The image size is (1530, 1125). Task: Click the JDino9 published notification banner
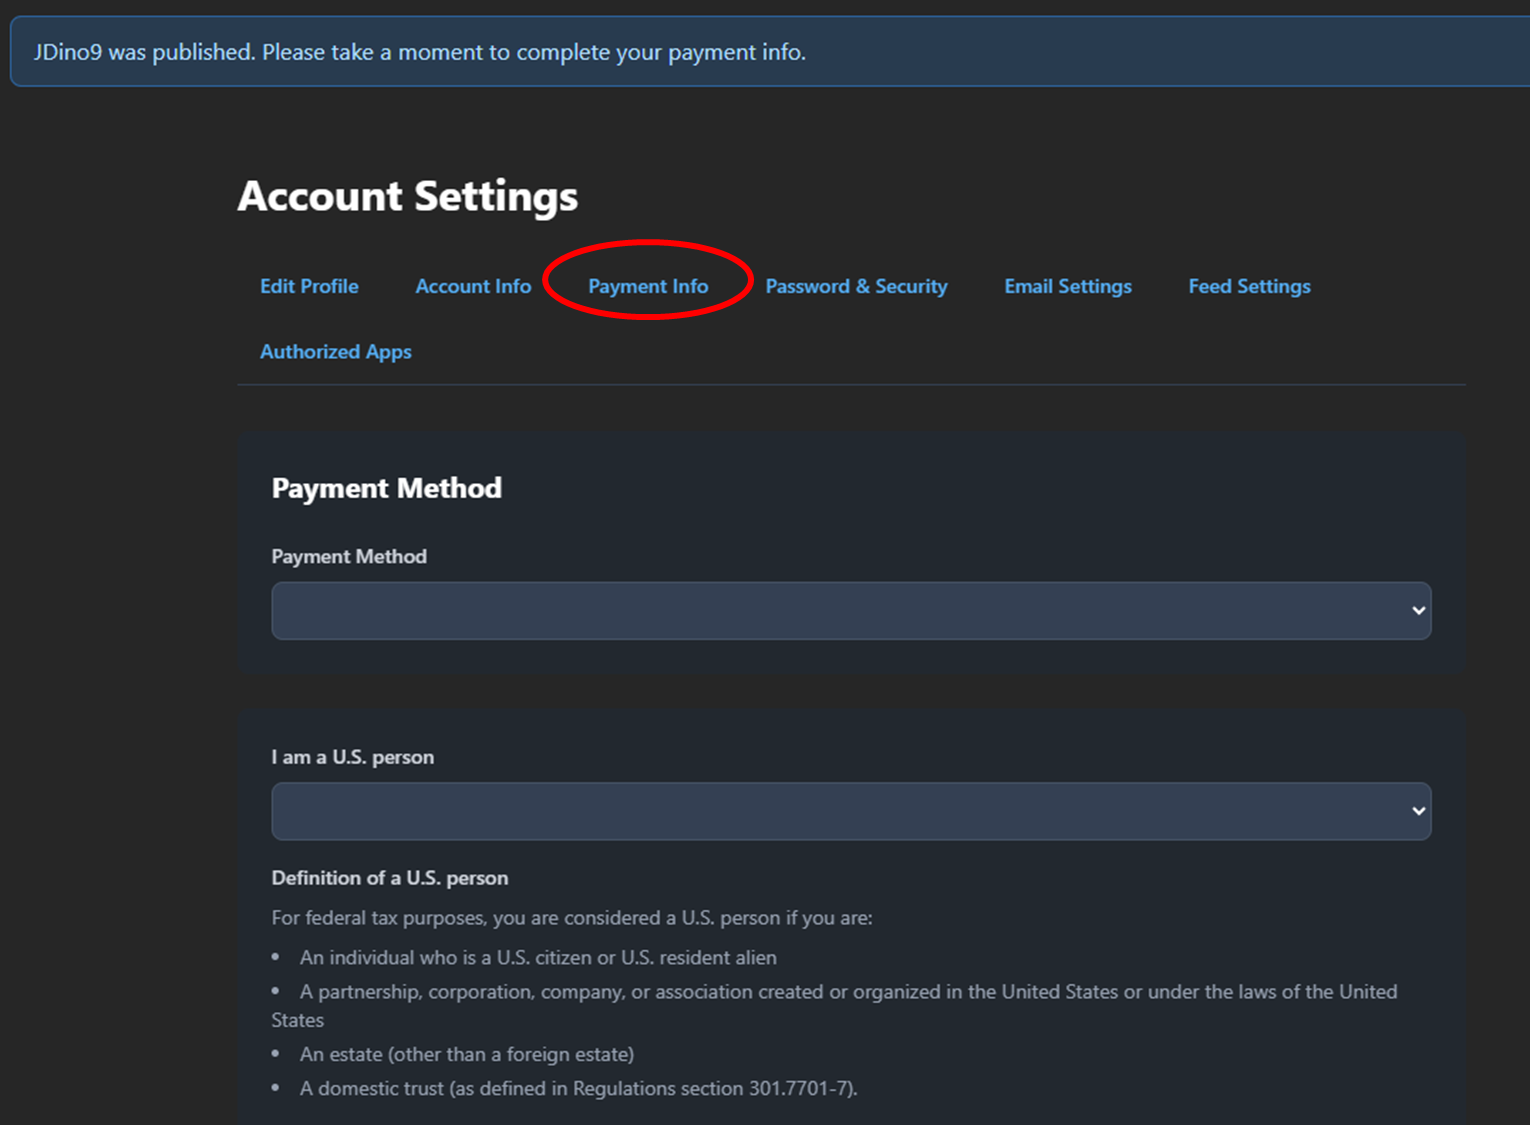pyautogui.click(x=420, y=52)
